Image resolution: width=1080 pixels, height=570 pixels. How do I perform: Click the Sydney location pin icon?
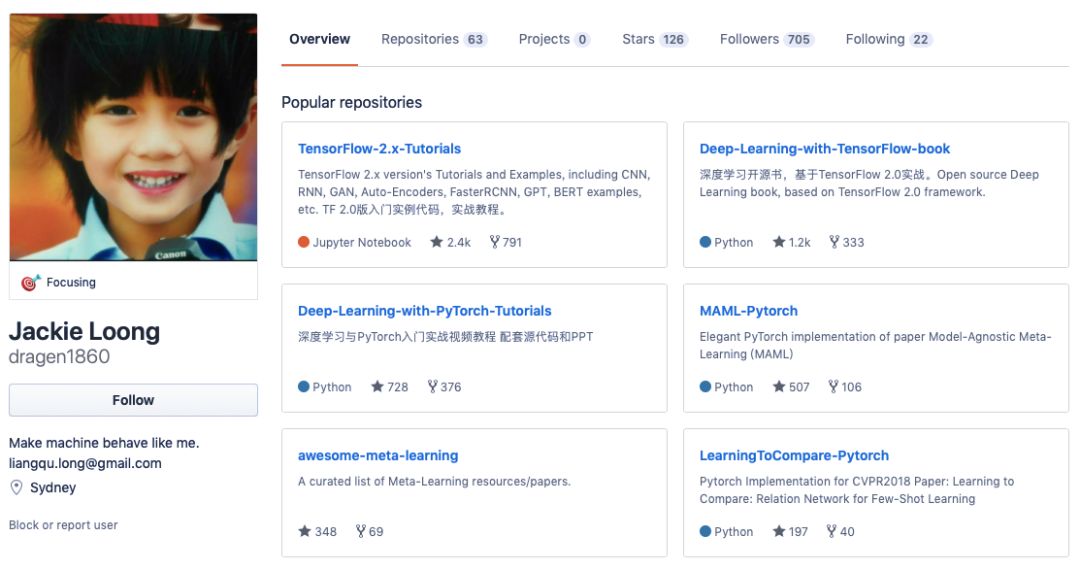click(x=16, y=488)
